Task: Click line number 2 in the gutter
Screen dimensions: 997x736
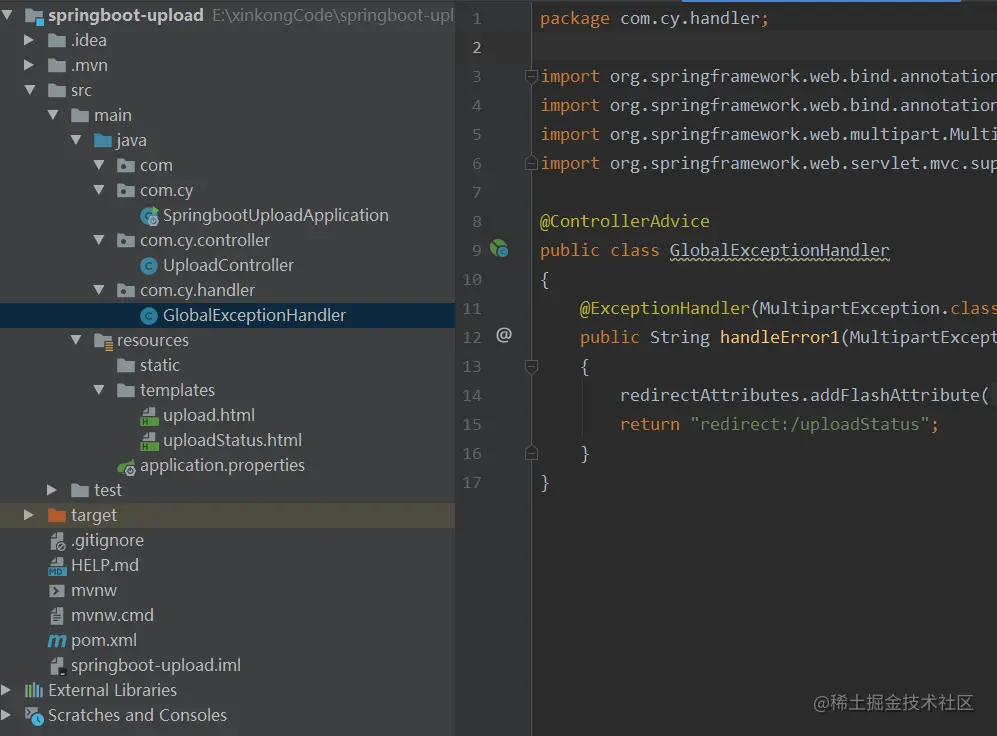Action: tap(476, 48)
